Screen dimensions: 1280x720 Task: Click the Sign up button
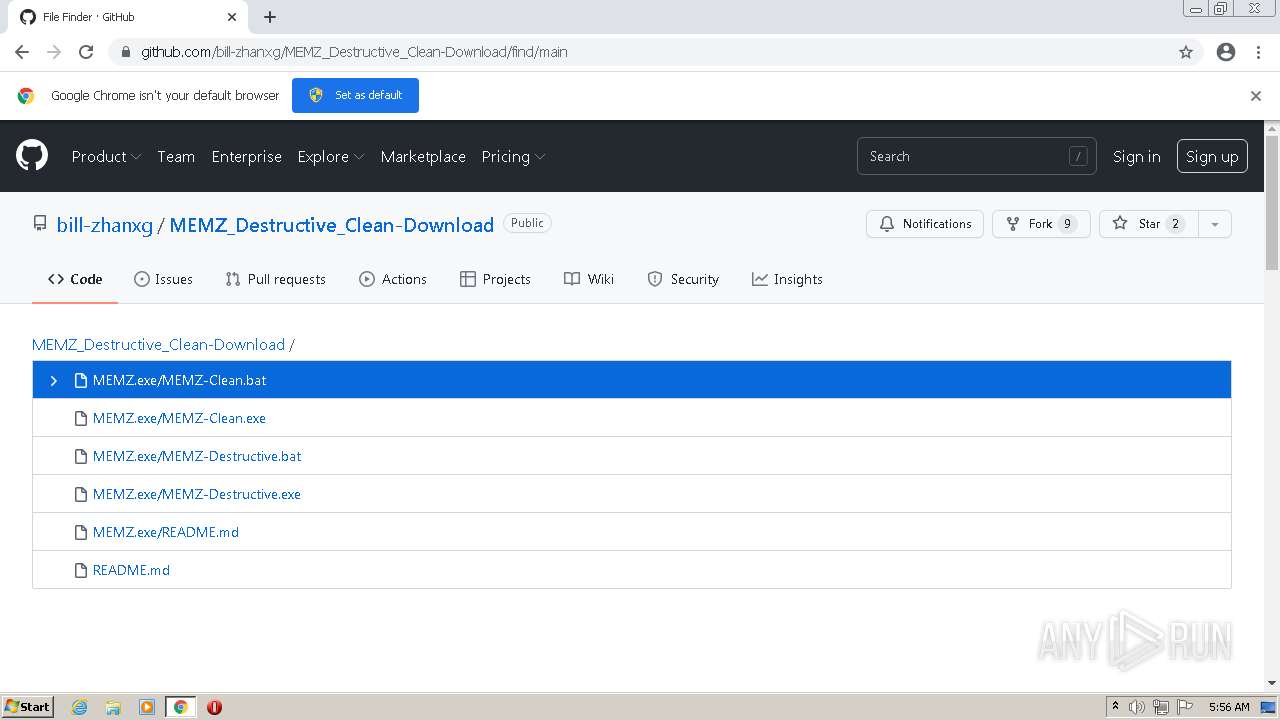1212,156
